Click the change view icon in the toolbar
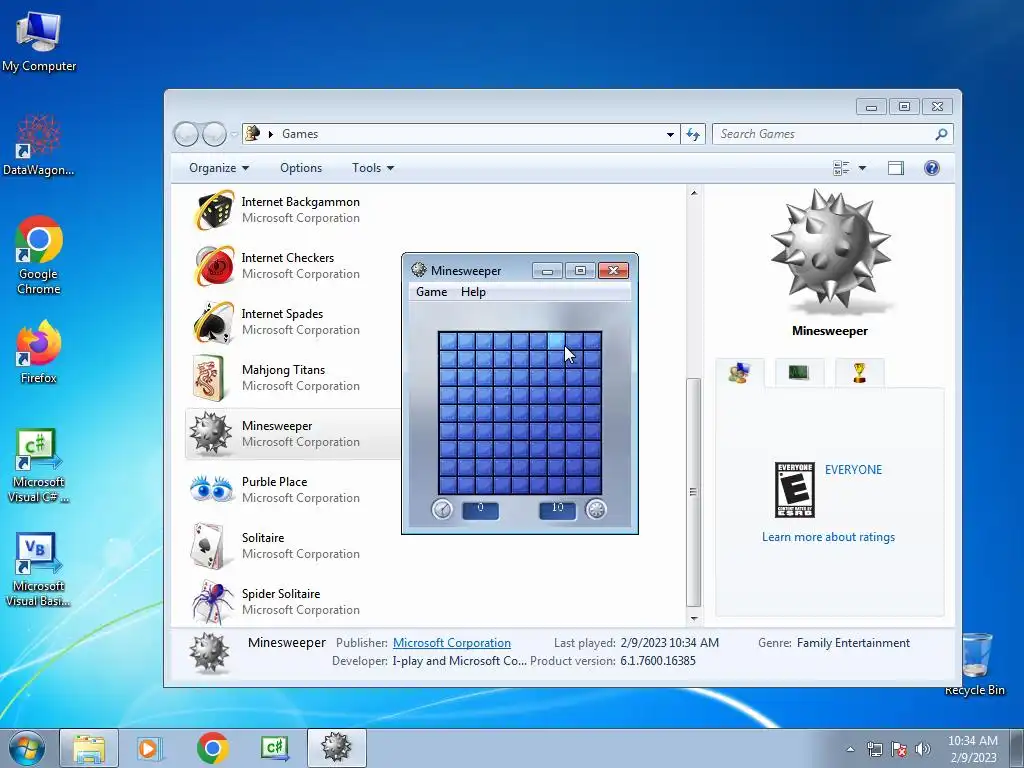The image size is (1024, 768). 841,168
